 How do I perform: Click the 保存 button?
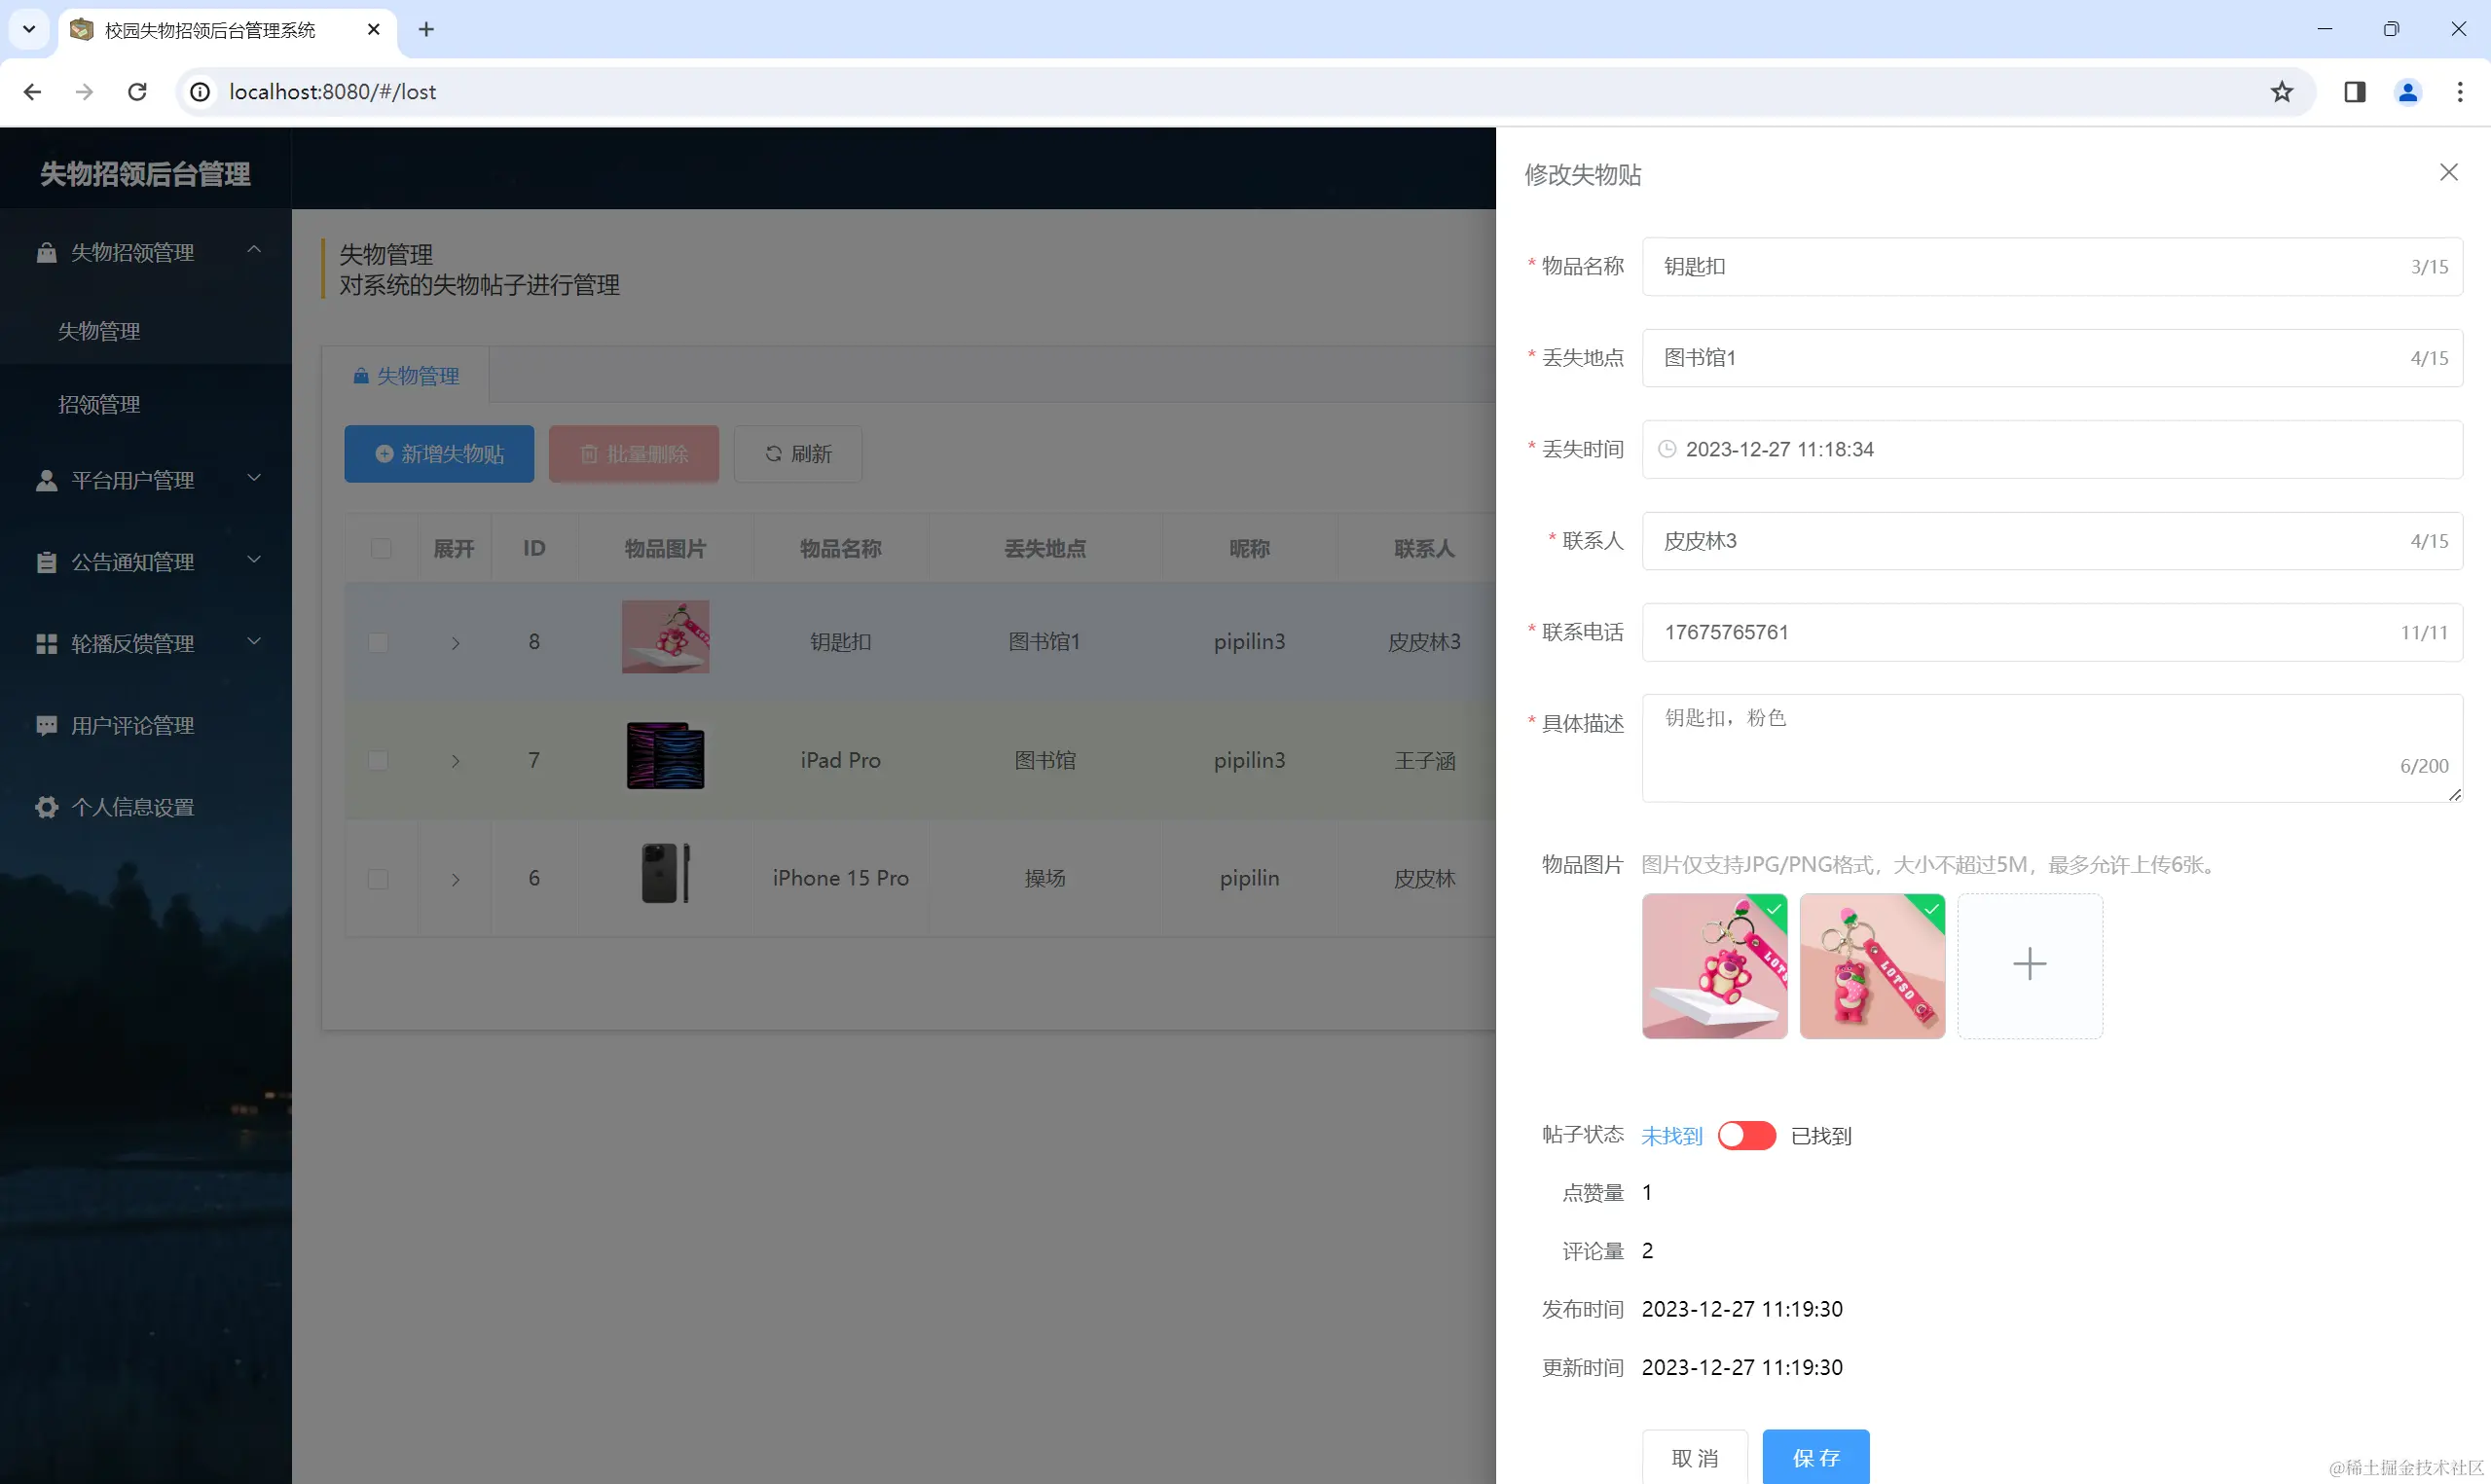pos(1815,1457)
